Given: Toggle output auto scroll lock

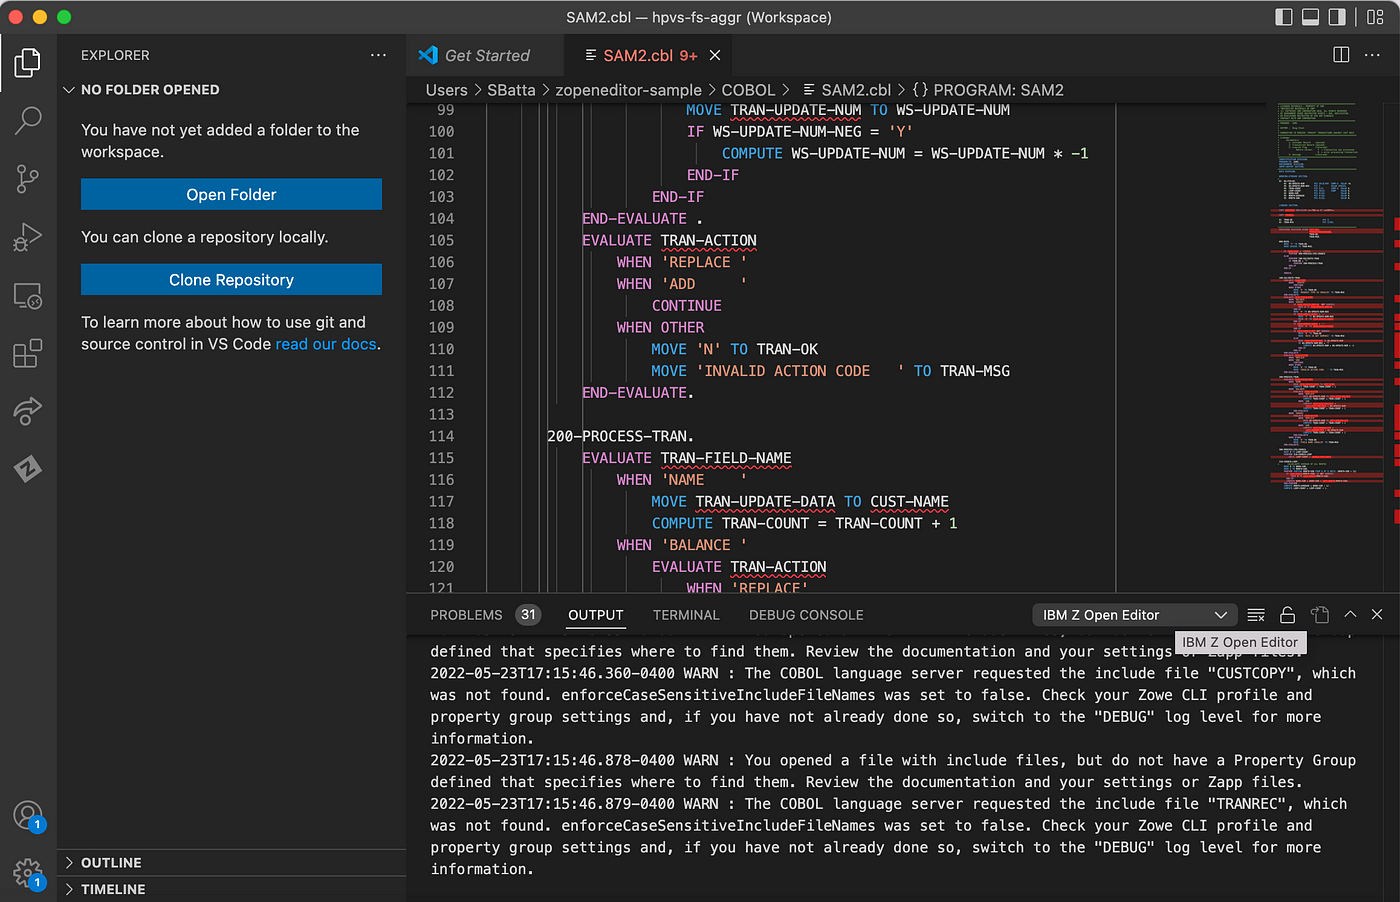Looking at the screenshot, I should (x=1288, y=615).
